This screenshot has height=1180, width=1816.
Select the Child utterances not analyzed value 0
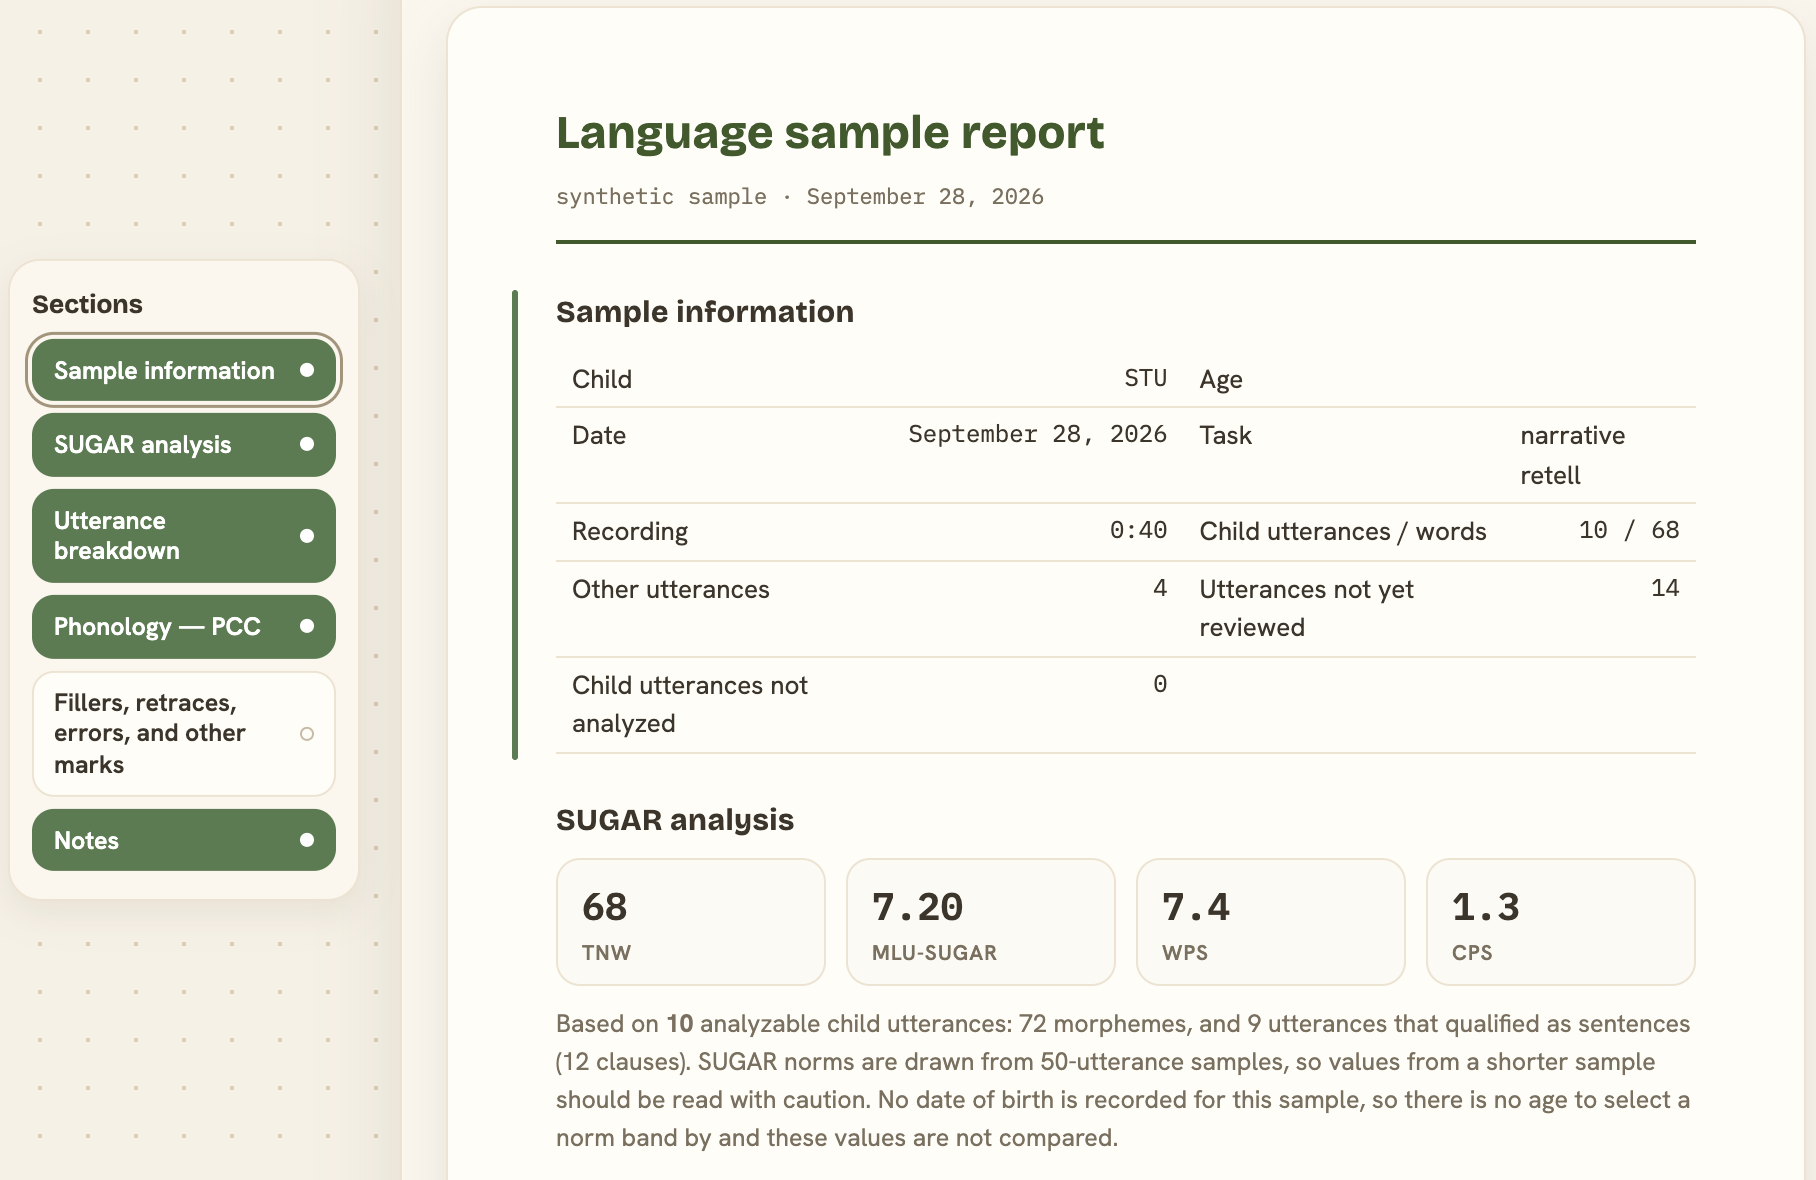[1160, 685]
